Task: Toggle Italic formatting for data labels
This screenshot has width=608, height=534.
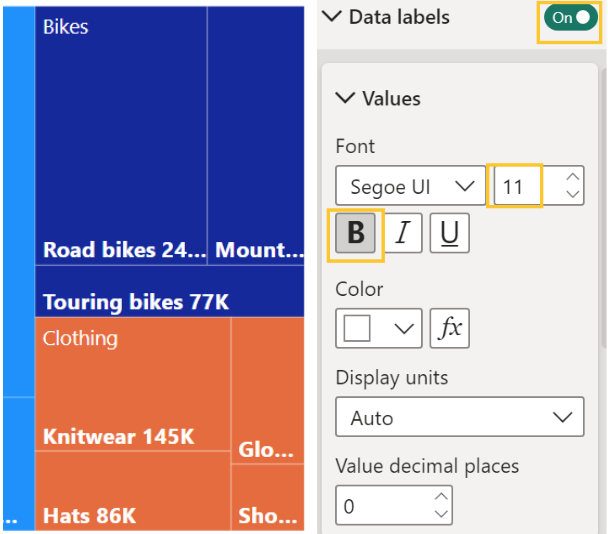Action: click(x=402, y=234)
